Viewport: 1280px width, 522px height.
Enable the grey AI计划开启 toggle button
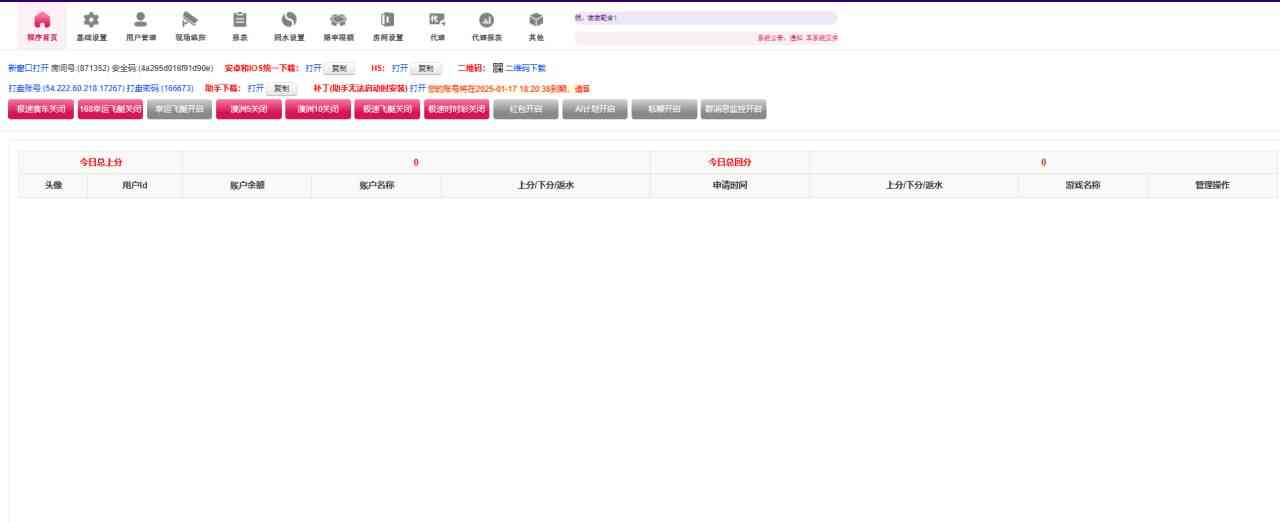pyautogui.click(x=595, y=110)
